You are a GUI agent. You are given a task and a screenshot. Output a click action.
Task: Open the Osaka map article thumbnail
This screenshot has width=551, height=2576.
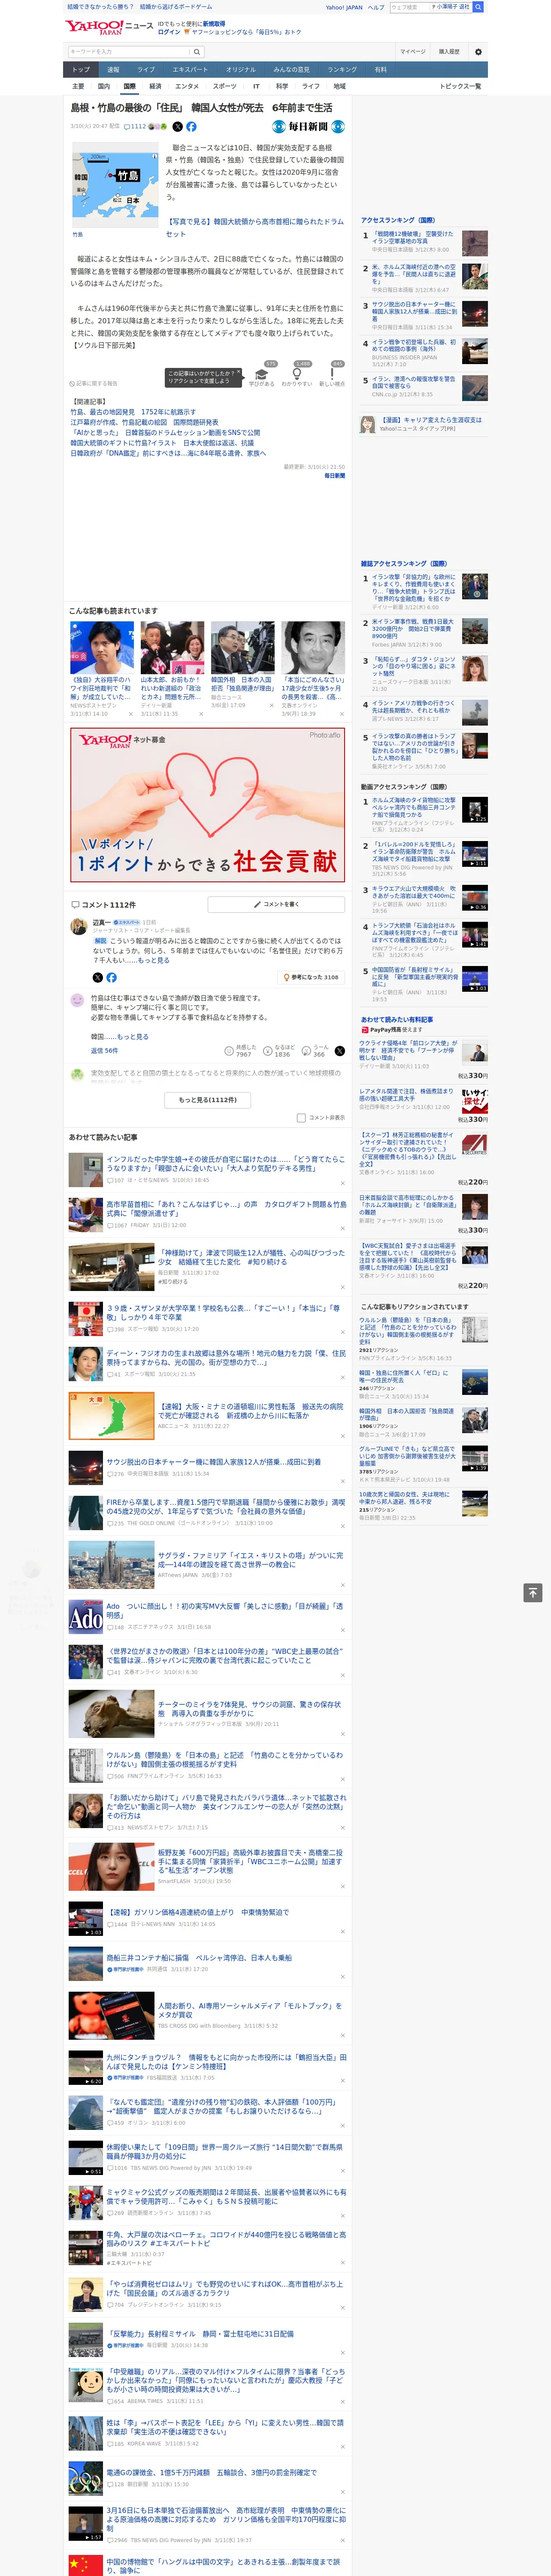[111, 1415]
